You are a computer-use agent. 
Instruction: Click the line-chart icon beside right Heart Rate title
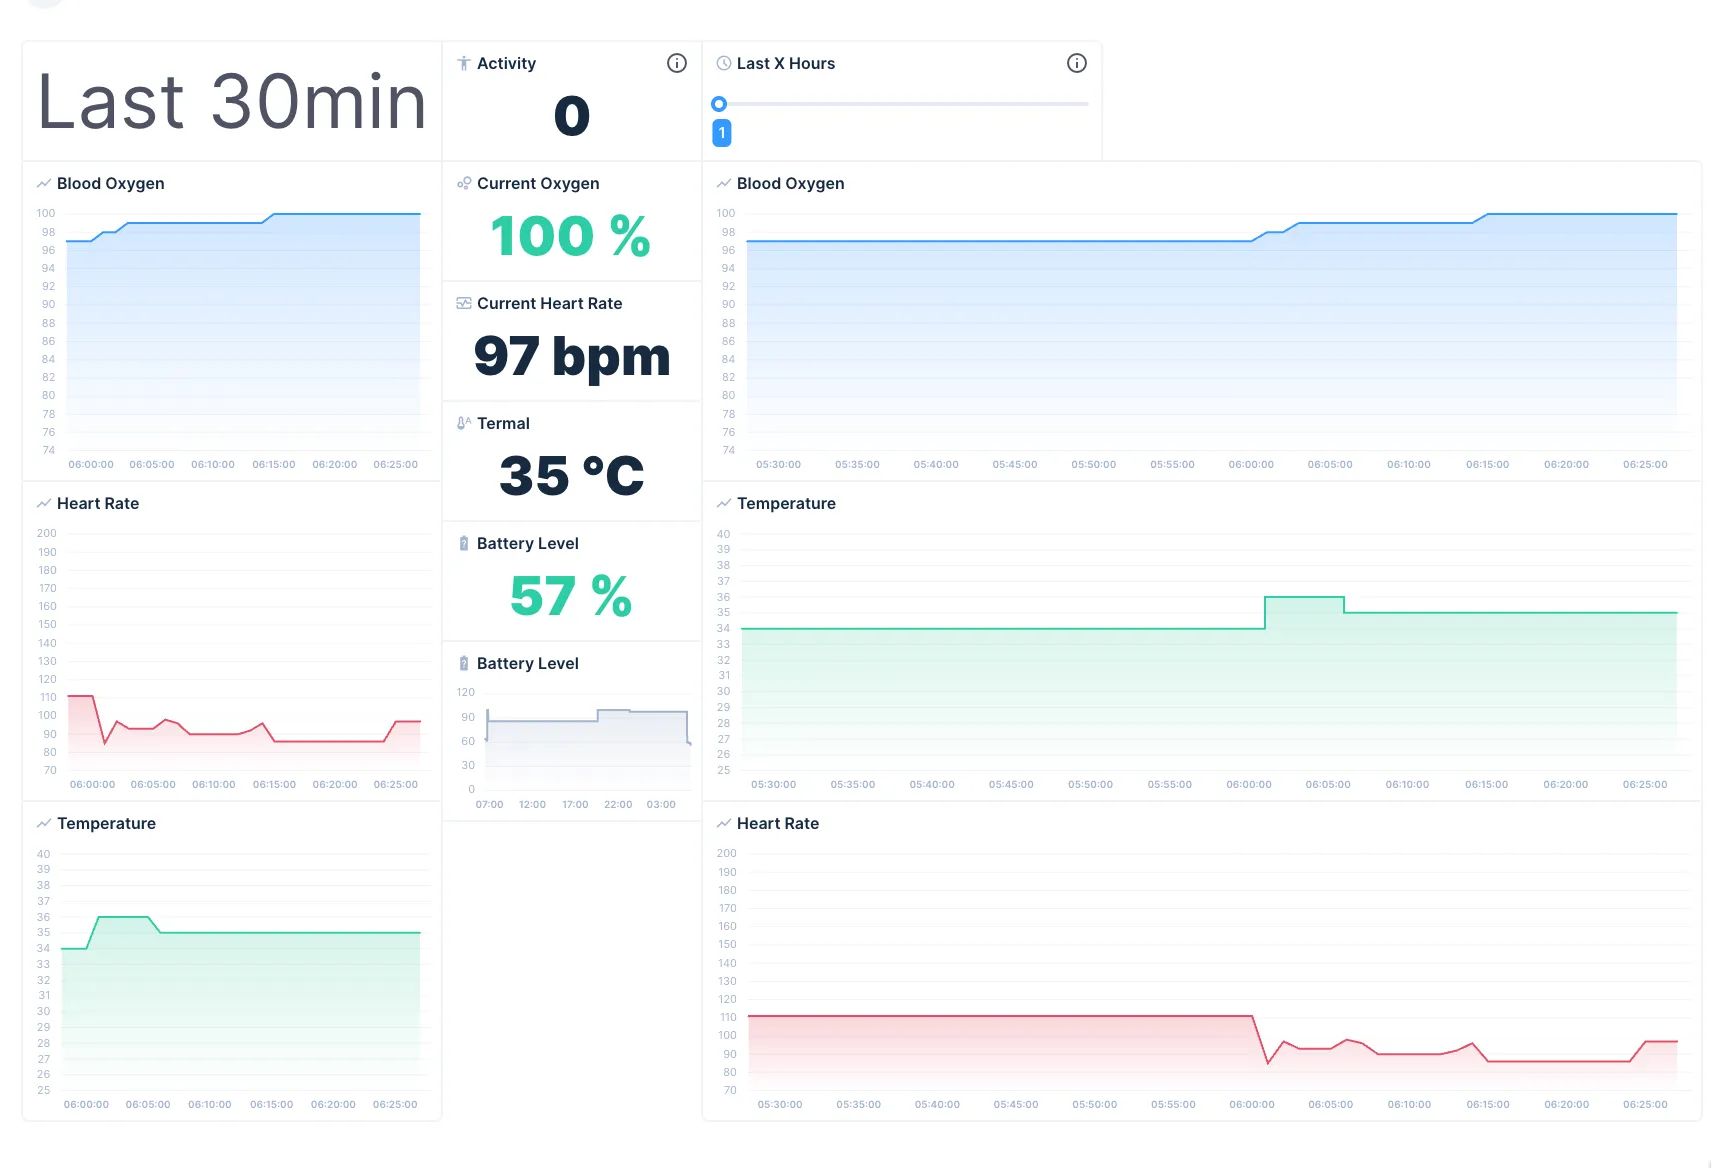(722, 823)
